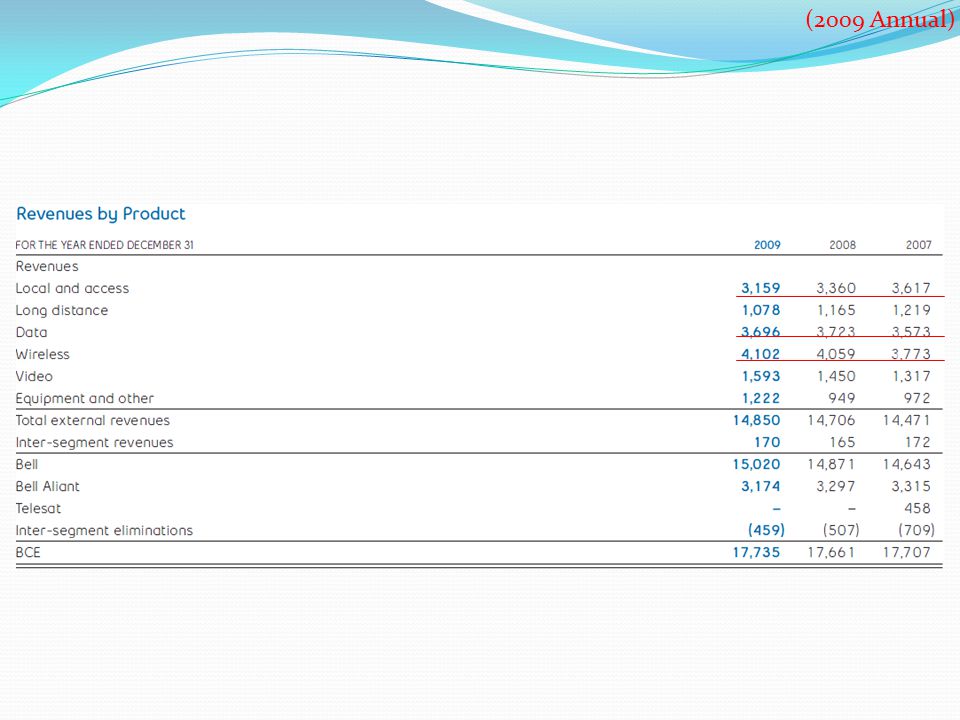Click Bell 2007 value 14,643

tap(907, 465)
